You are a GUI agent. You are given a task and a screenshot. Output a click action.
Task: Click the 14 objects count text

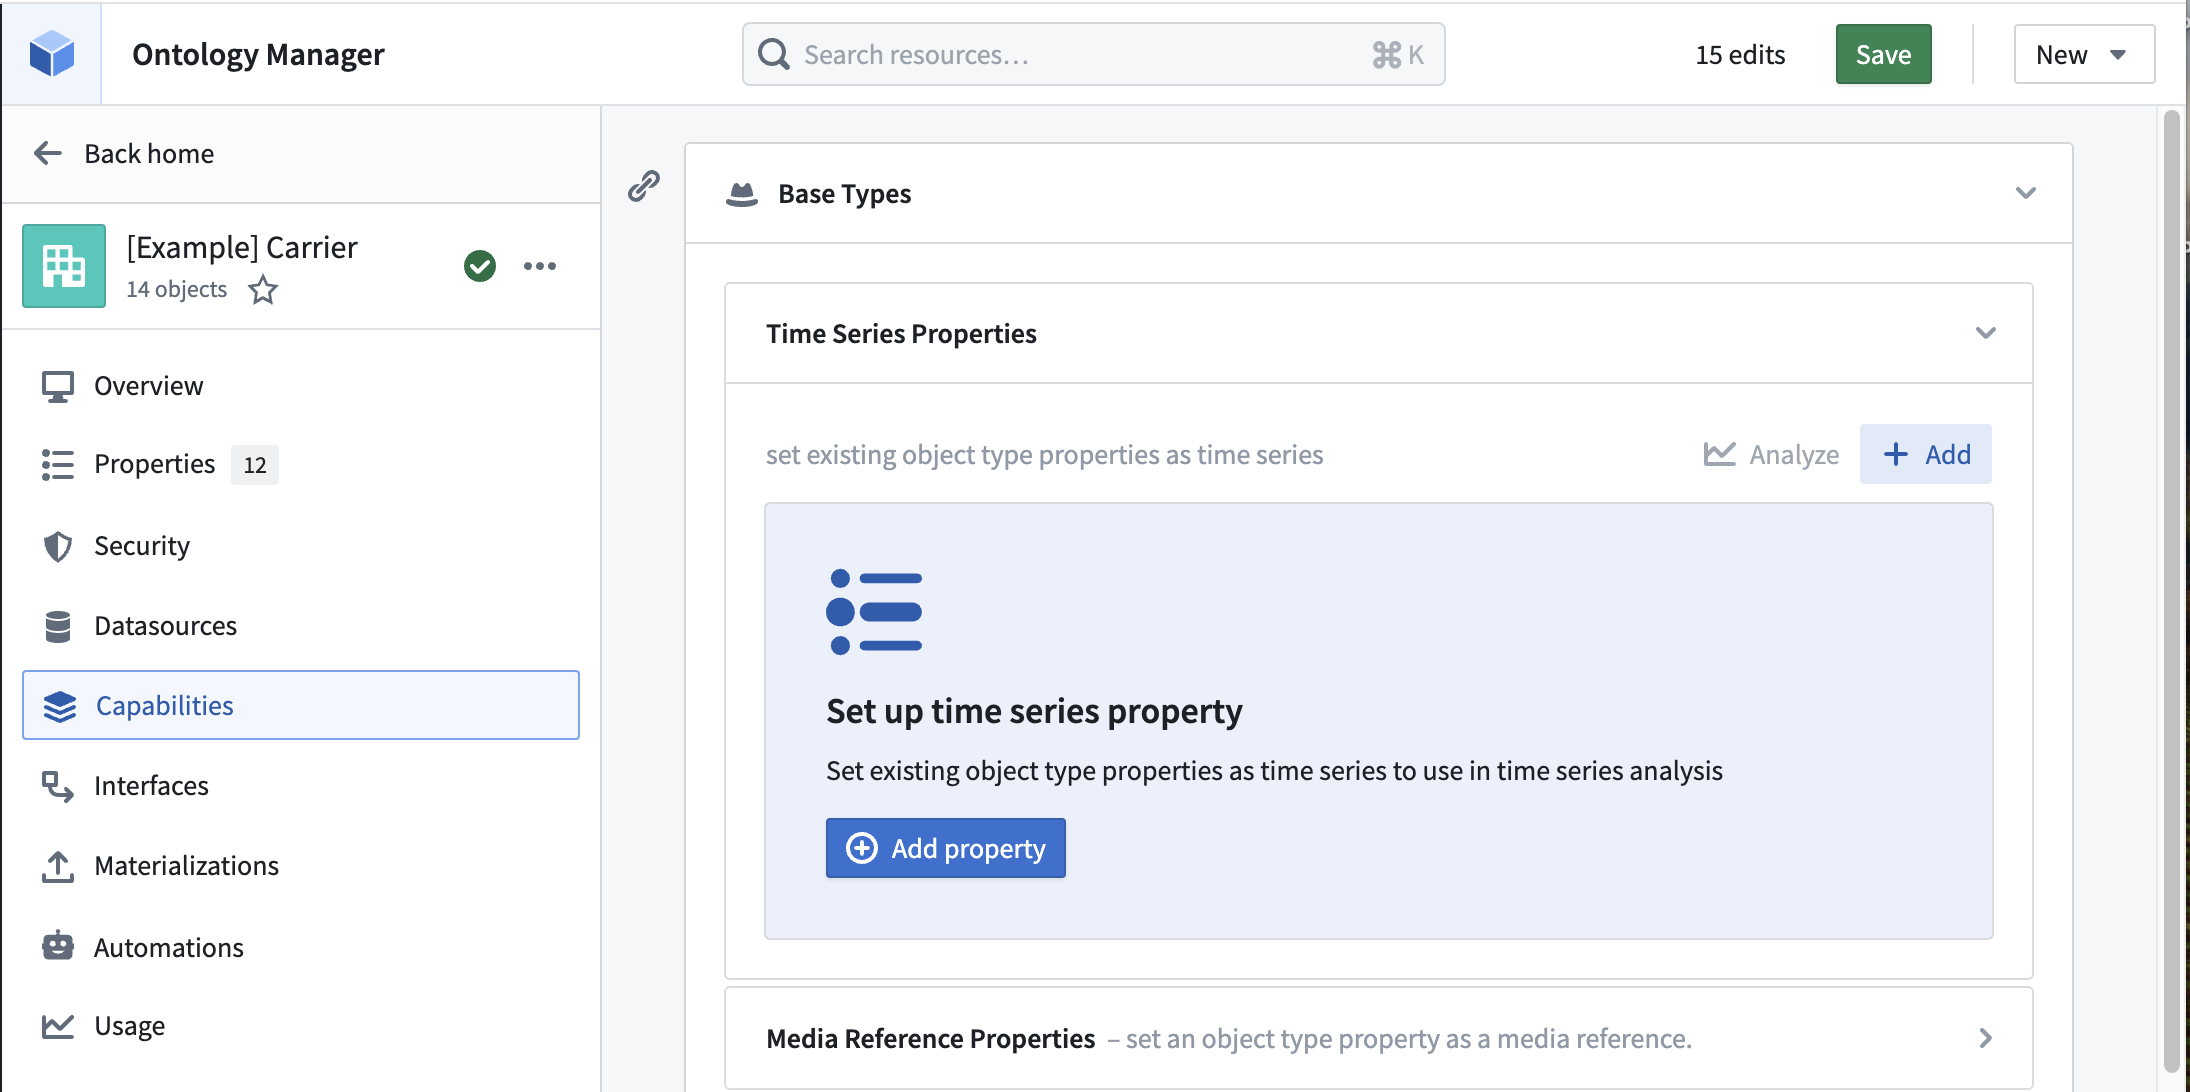pos(177,290)
